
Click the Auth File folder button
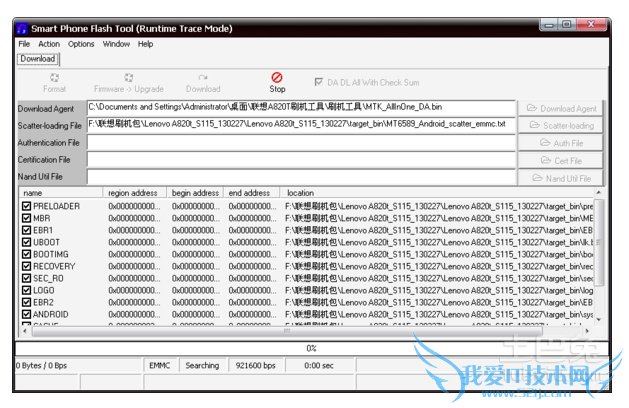click(561, 143)
